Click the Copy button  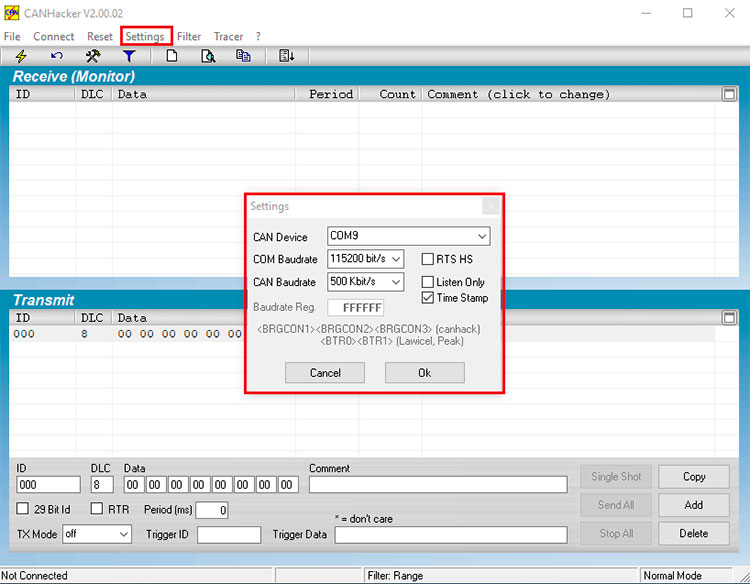pyautogui.click(x=694, y=477)
